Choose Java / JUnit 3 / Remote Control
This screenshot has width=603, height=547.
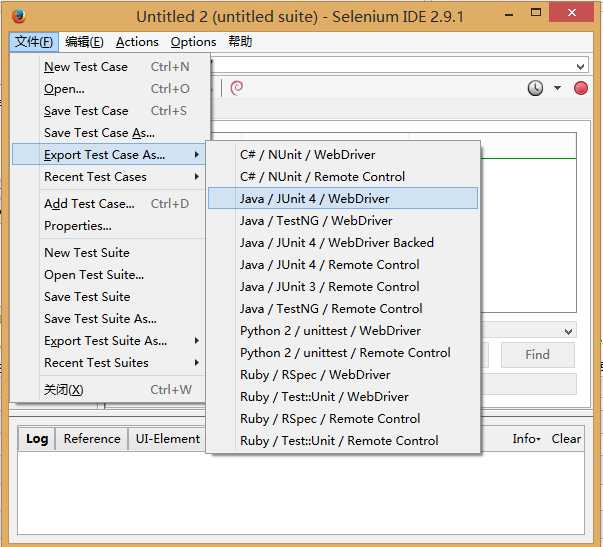click(343, 287)
